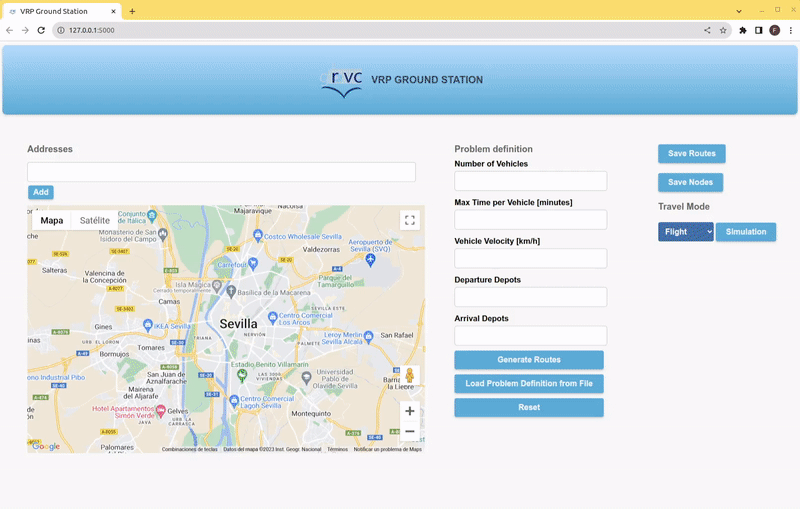Click the Carrefour shopping marker

253,264
